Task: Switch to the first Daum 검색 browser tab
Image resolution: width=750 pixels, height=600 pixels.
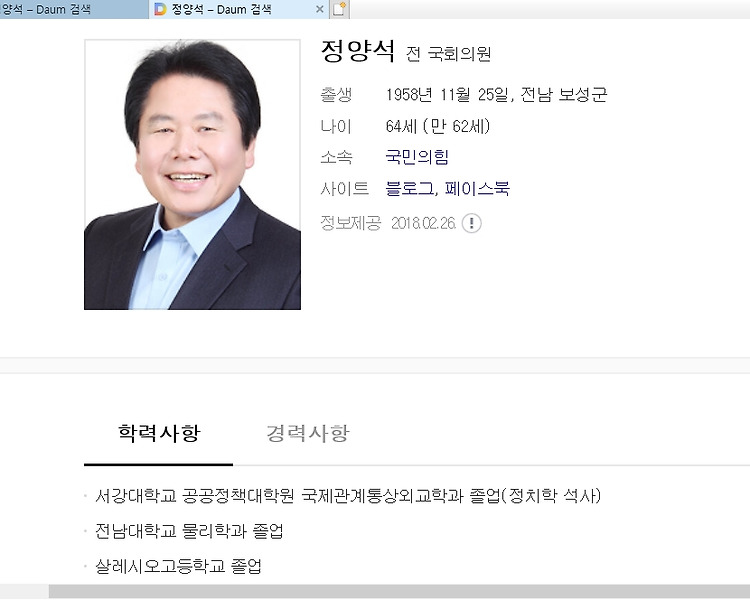Action: (74, 9)
